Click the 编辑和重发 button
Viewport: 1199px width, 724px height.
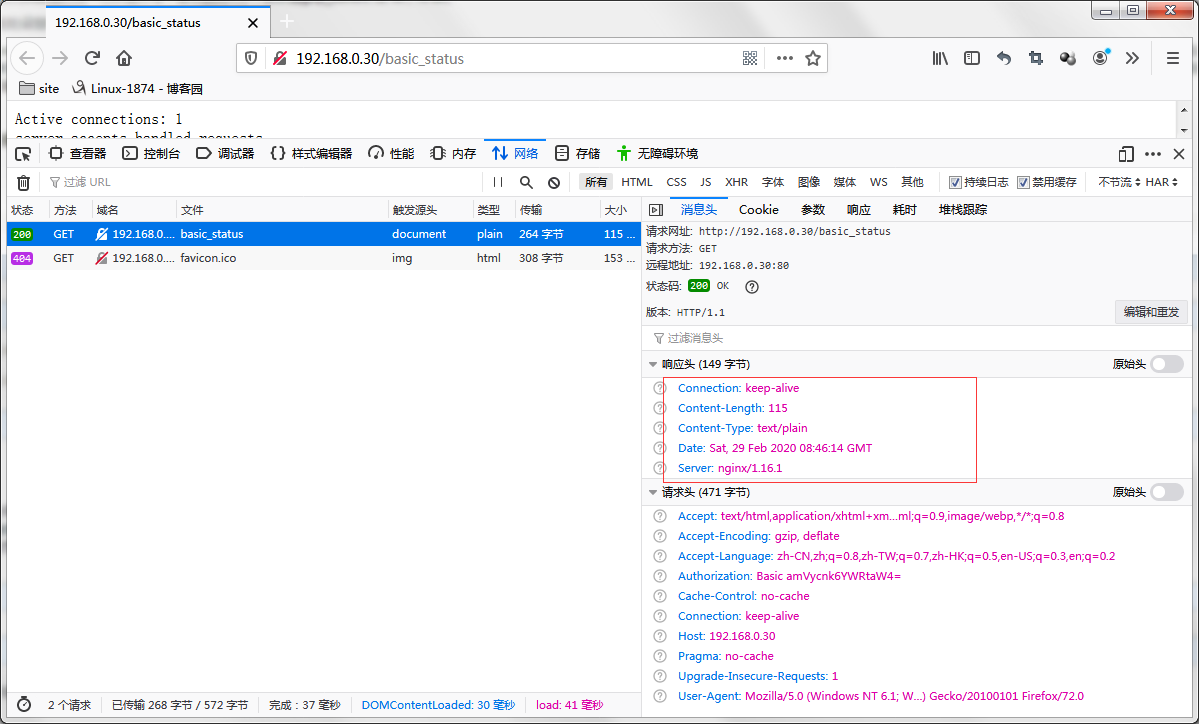[1151, 312]
